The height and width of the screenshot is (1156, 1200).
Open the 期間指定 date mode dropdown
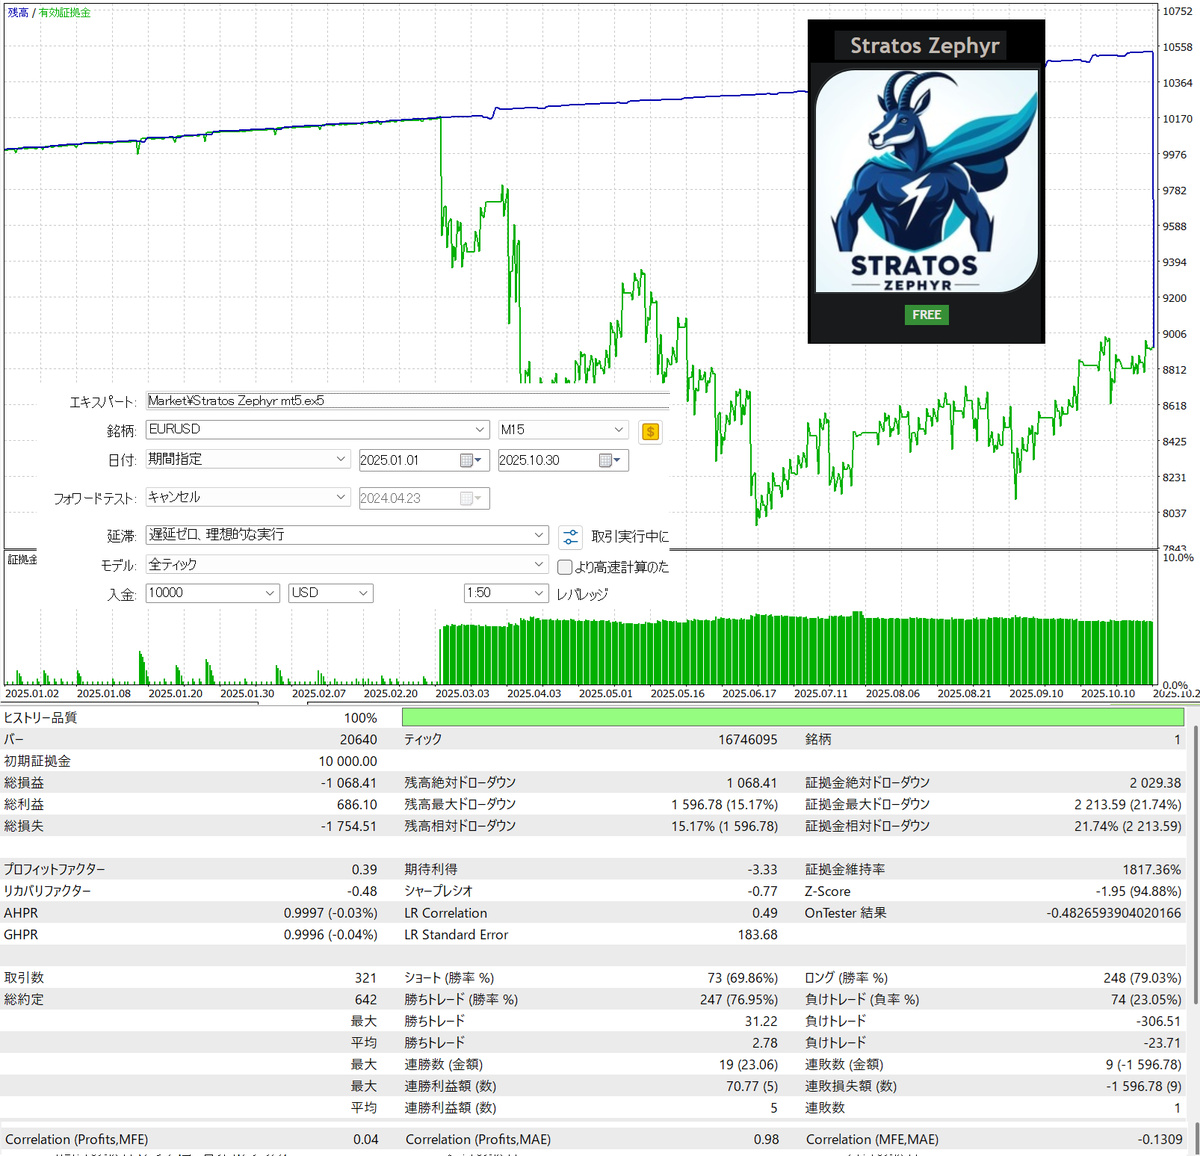coord(340,459)
